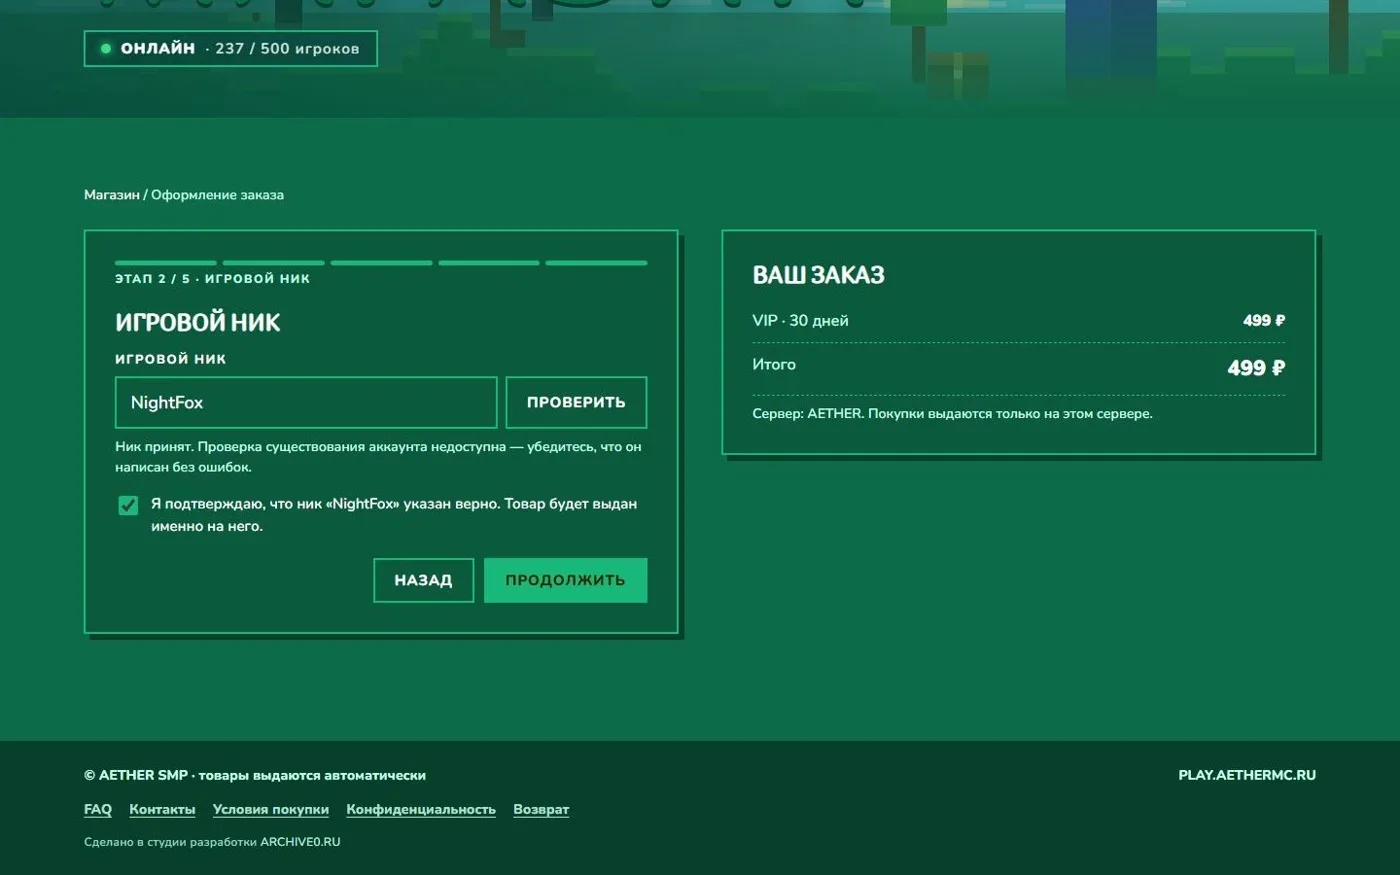1400x875 pixels.
Task: Click the Магазин breadcrumb link
Action: click(x=112, y=195)
